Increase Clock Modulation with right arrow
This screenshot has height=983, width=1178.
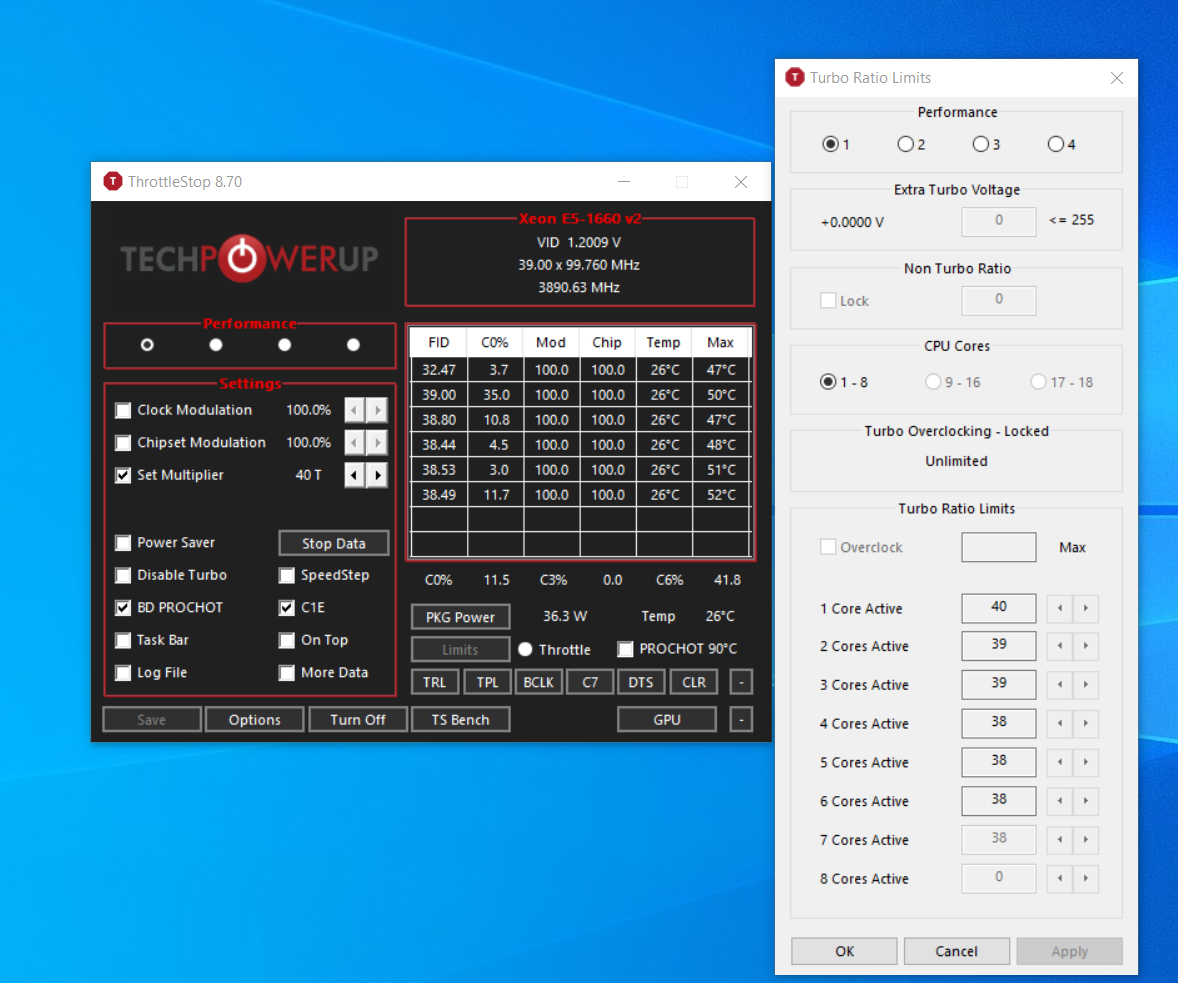(377, 410)
